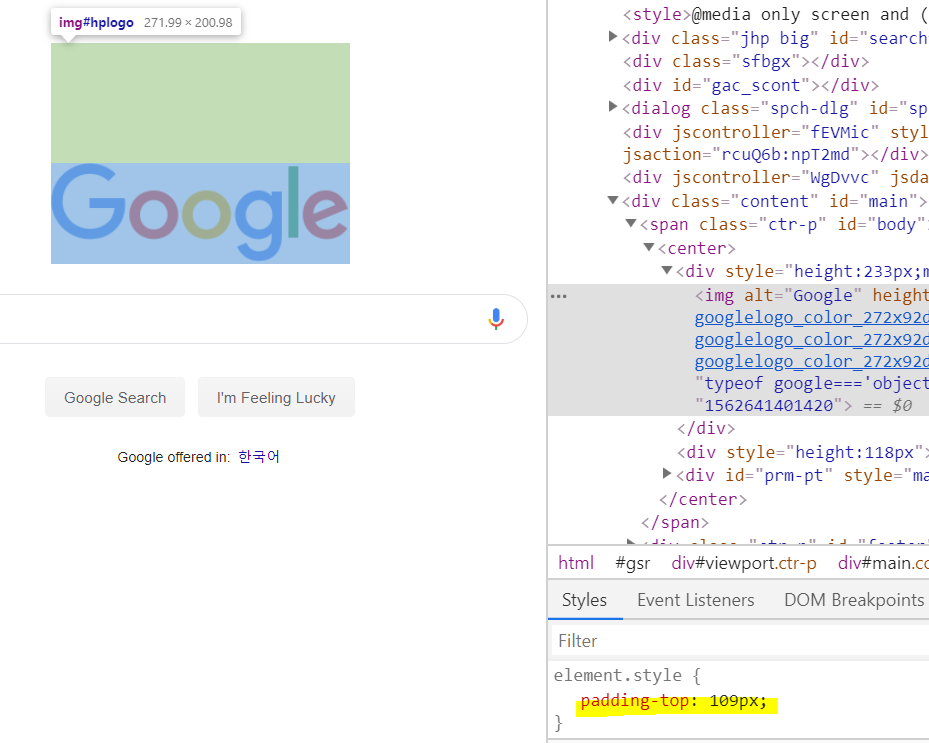Select html in the breadcrumb bar
Image resolution: width=929 pixels, height=743 pixels.
tap(576, 563)
